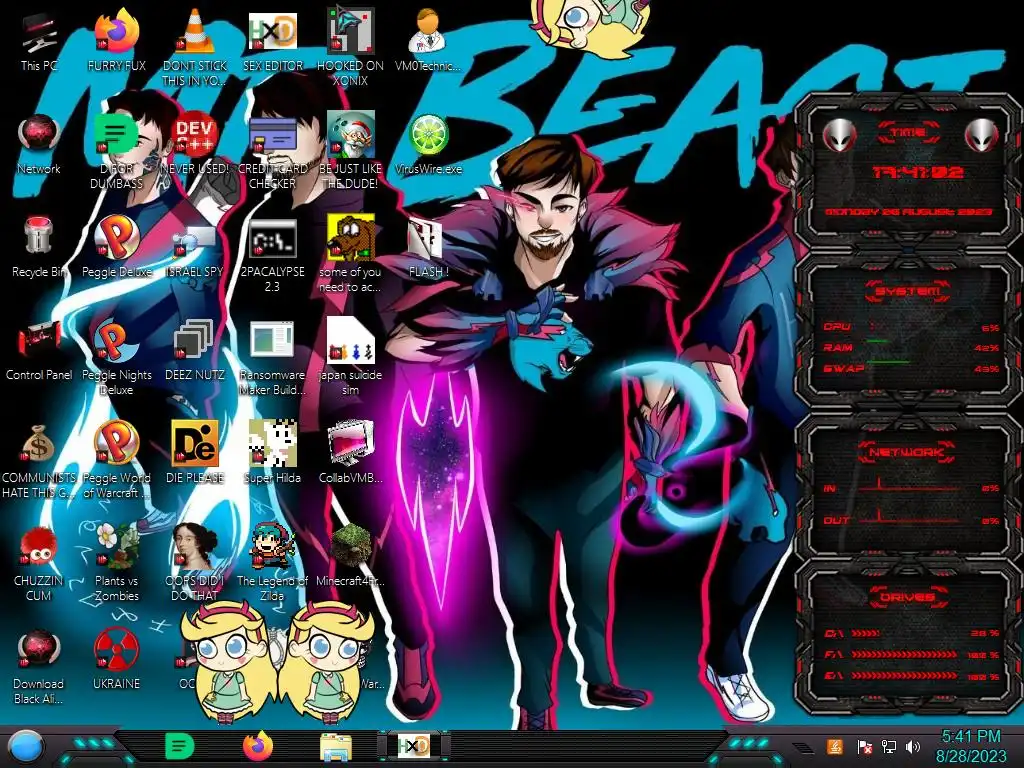1024x768 pixels.
Task: Open File Explorer from the taskbar
Action: pyautogui.click(x=336, y=747)
